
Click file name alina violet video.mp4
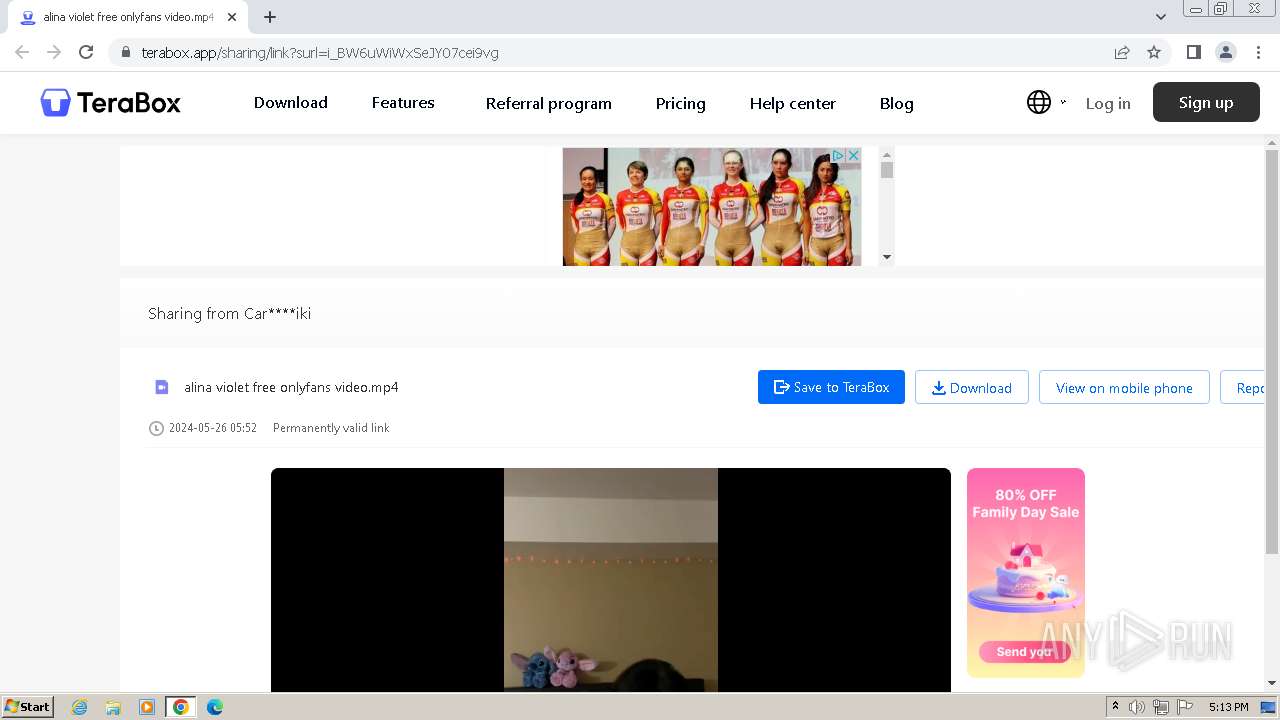tap(291, 387)
